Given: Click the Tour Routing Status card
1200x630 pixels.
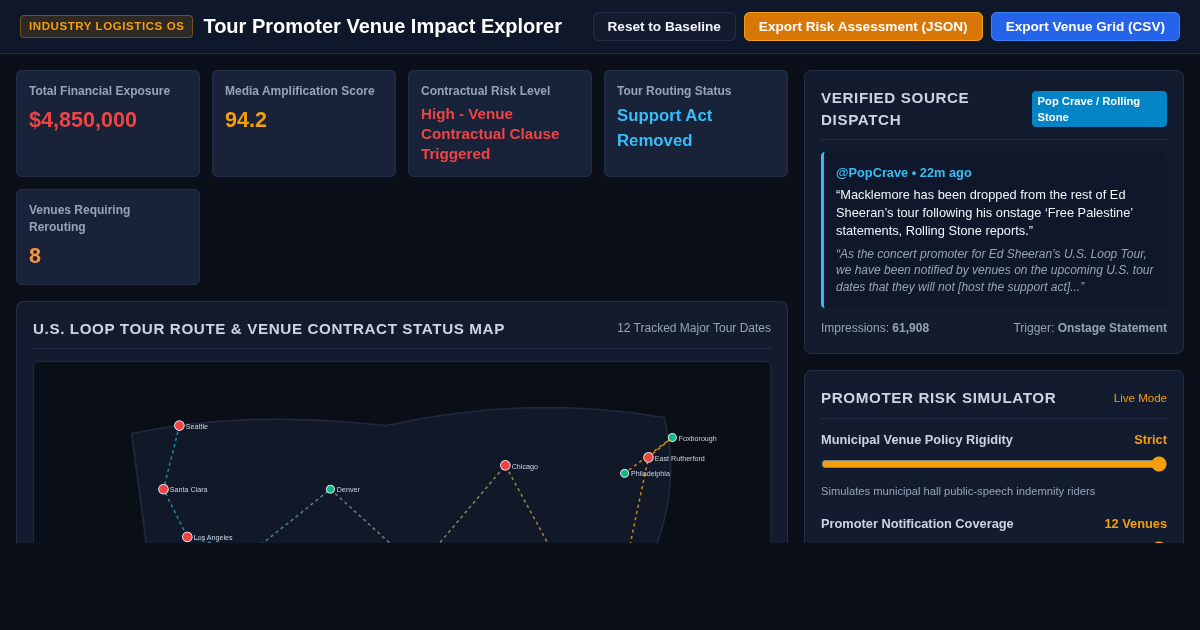Looking at the screenshot, I should coord(696,123).
